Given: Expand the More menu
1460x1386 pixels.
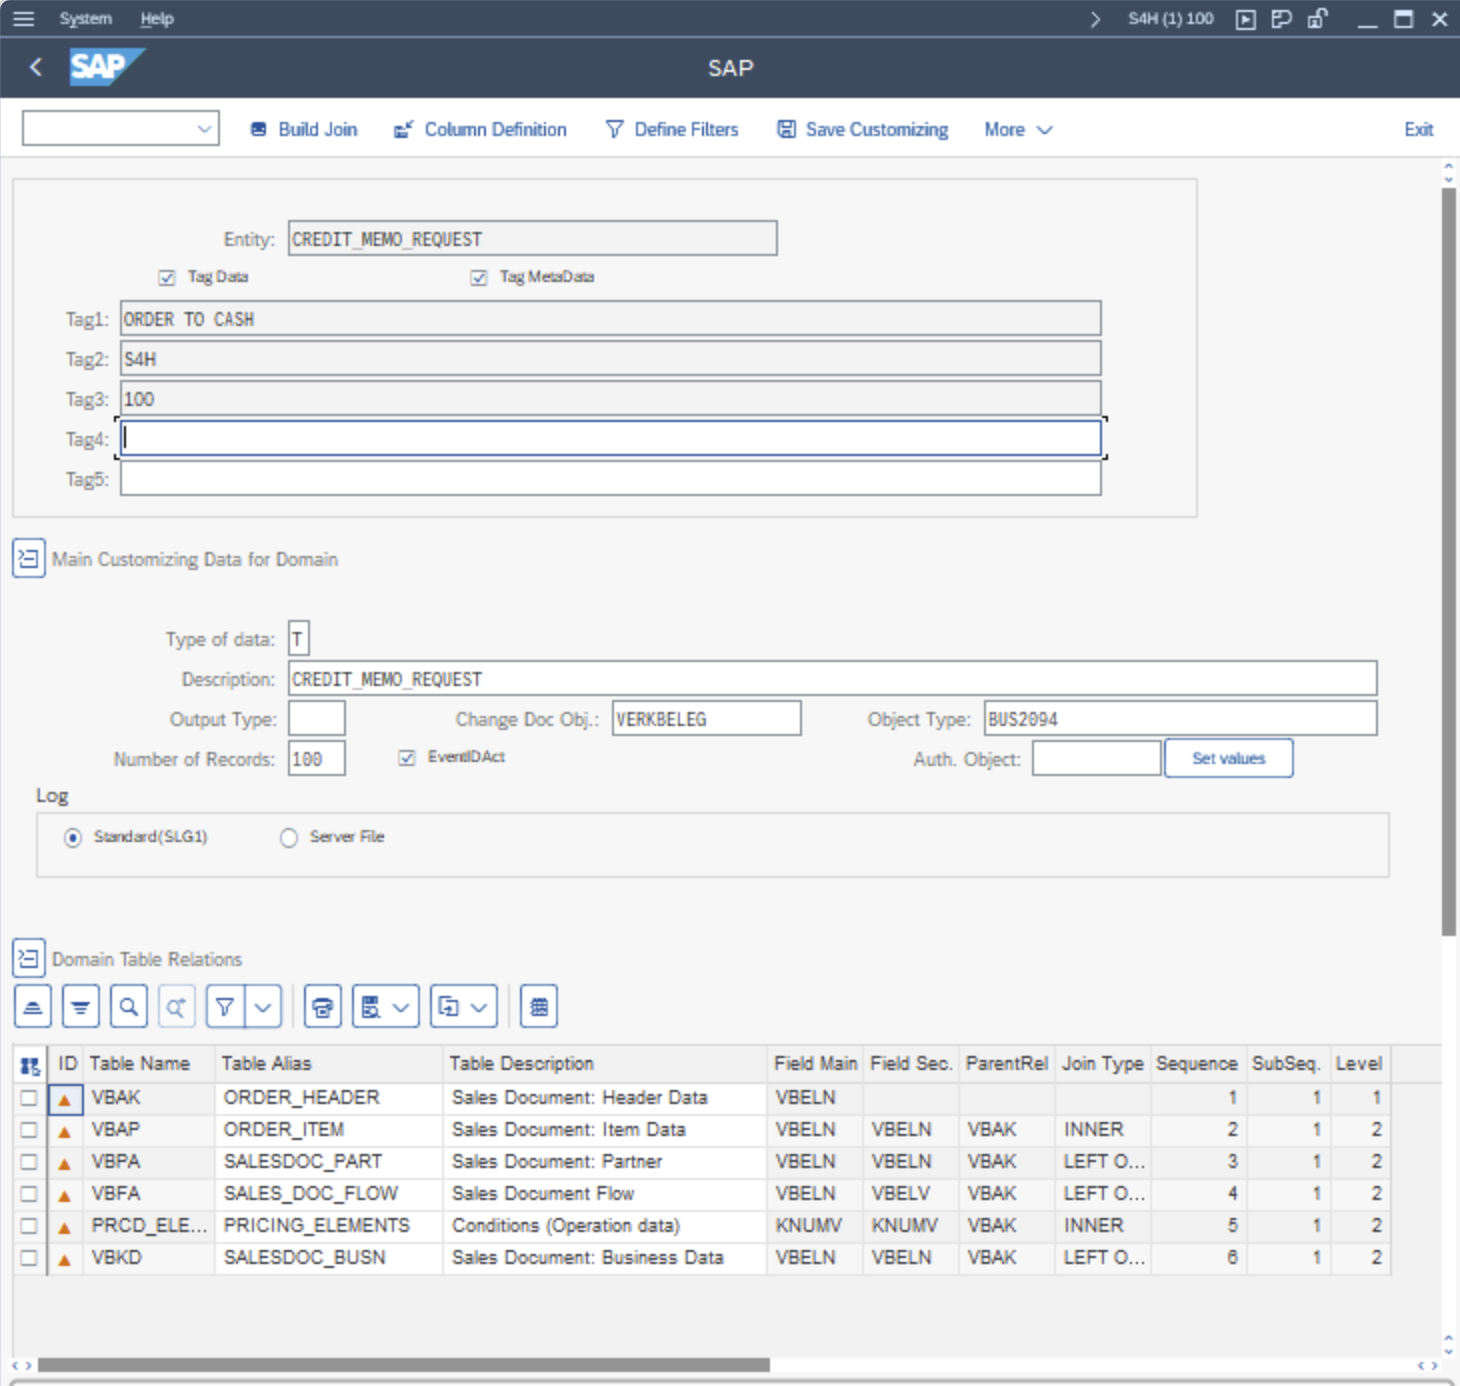Looking at the screenshot, I should click(x=1017, y=130).
